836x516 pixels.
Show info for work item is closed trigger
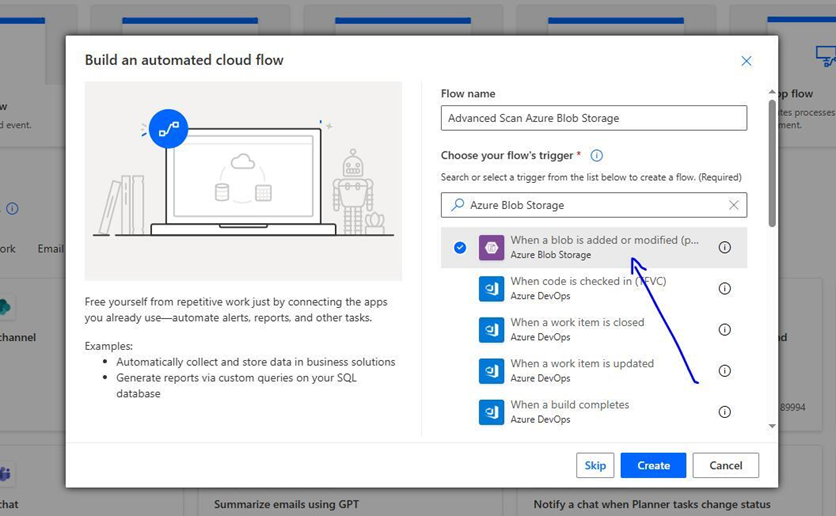(x=724, y=329)
